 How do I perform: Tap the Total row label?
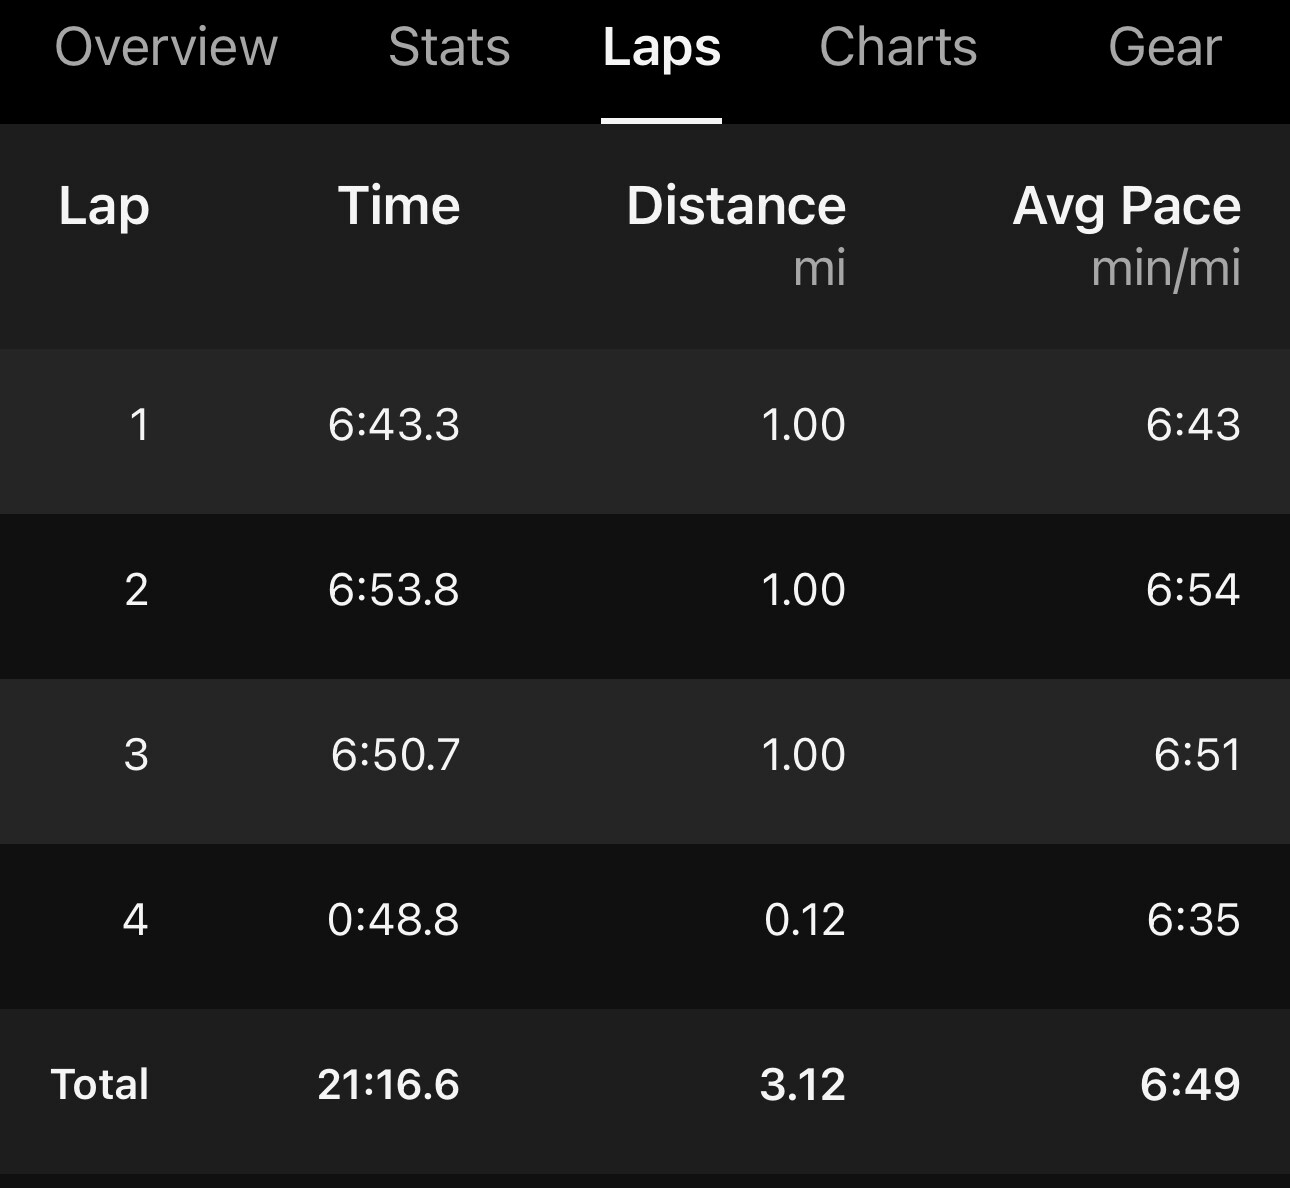[x=100, y=1085]
